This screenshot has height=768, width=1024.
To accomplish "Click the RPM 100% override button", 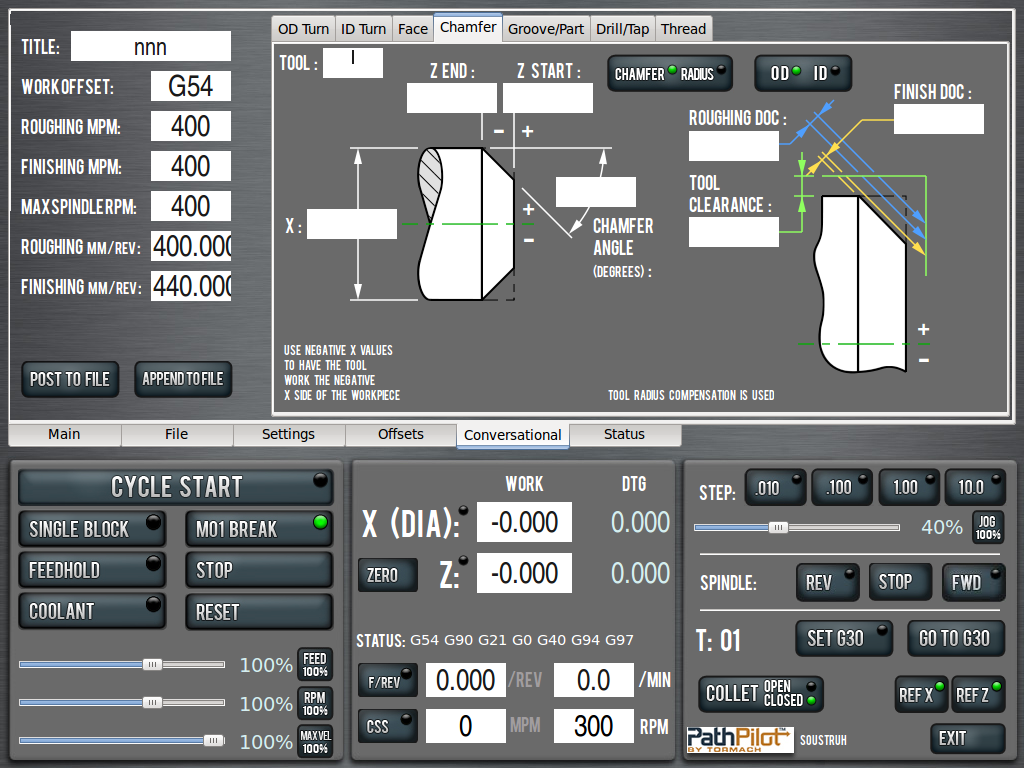I will pyautogui.click(x=315, y=704).
